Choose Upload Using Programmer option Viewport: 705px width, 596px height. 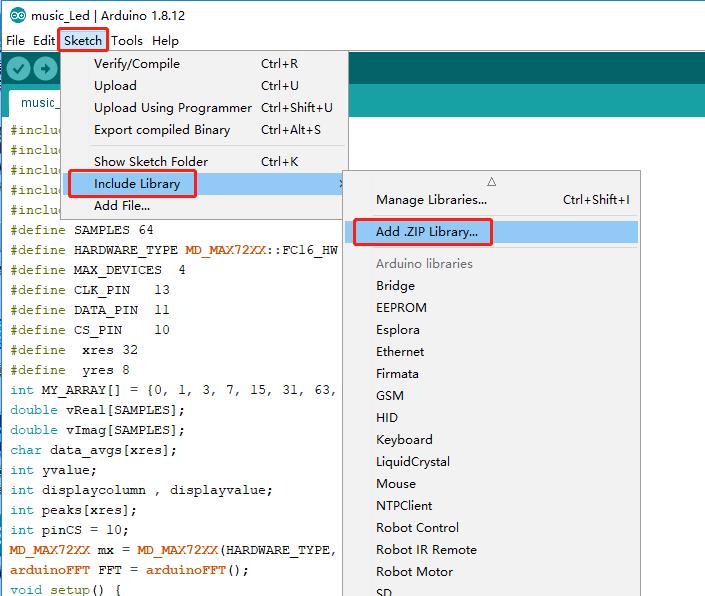click(172, 108)
